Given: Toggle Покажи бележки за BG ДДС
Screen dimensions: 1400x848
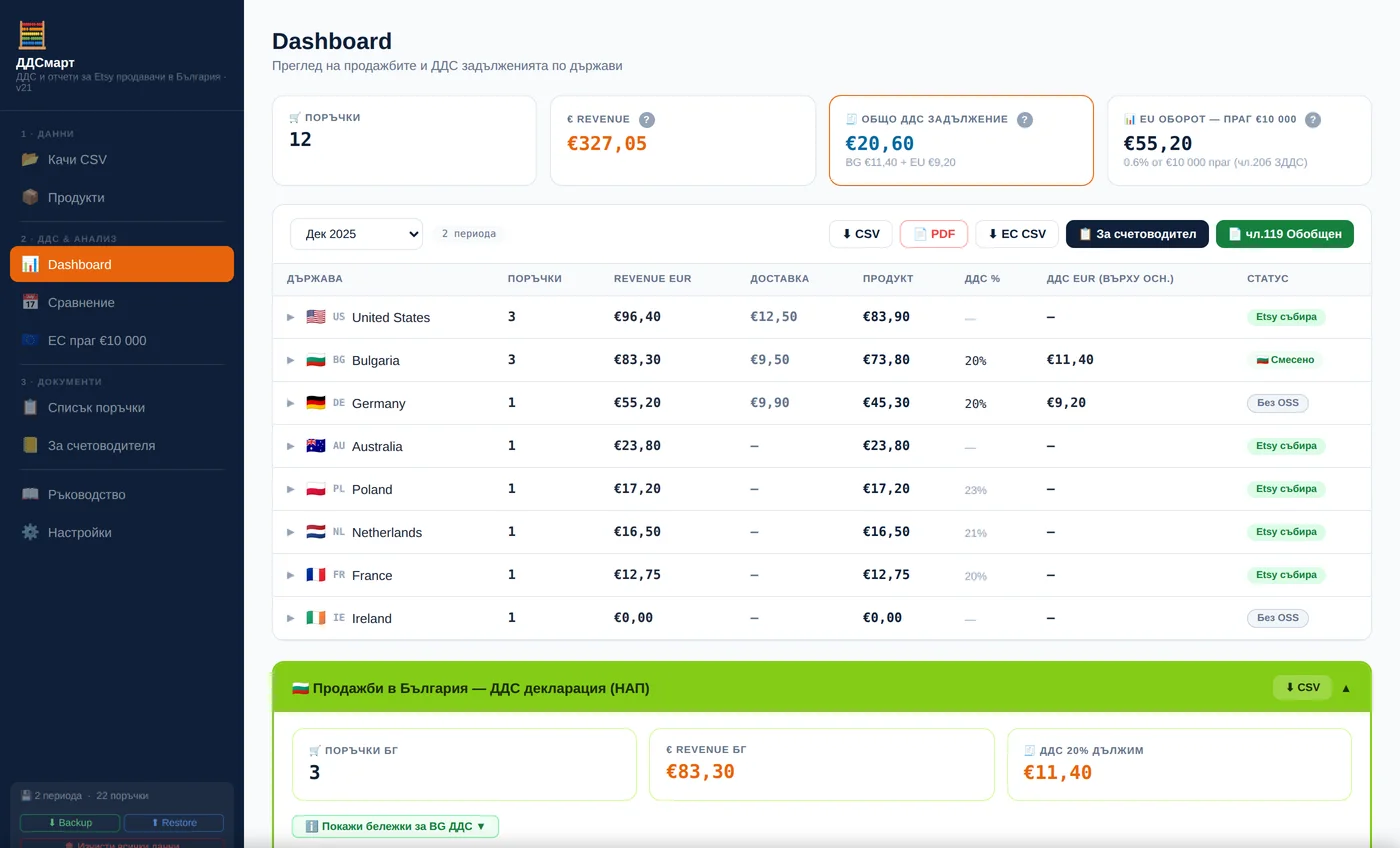Looking at the screenshot, I should 395,826.
